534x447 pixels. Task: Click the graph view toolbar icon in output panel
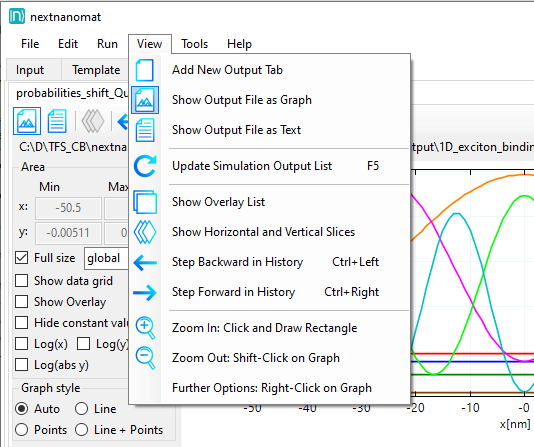(27, 121)
